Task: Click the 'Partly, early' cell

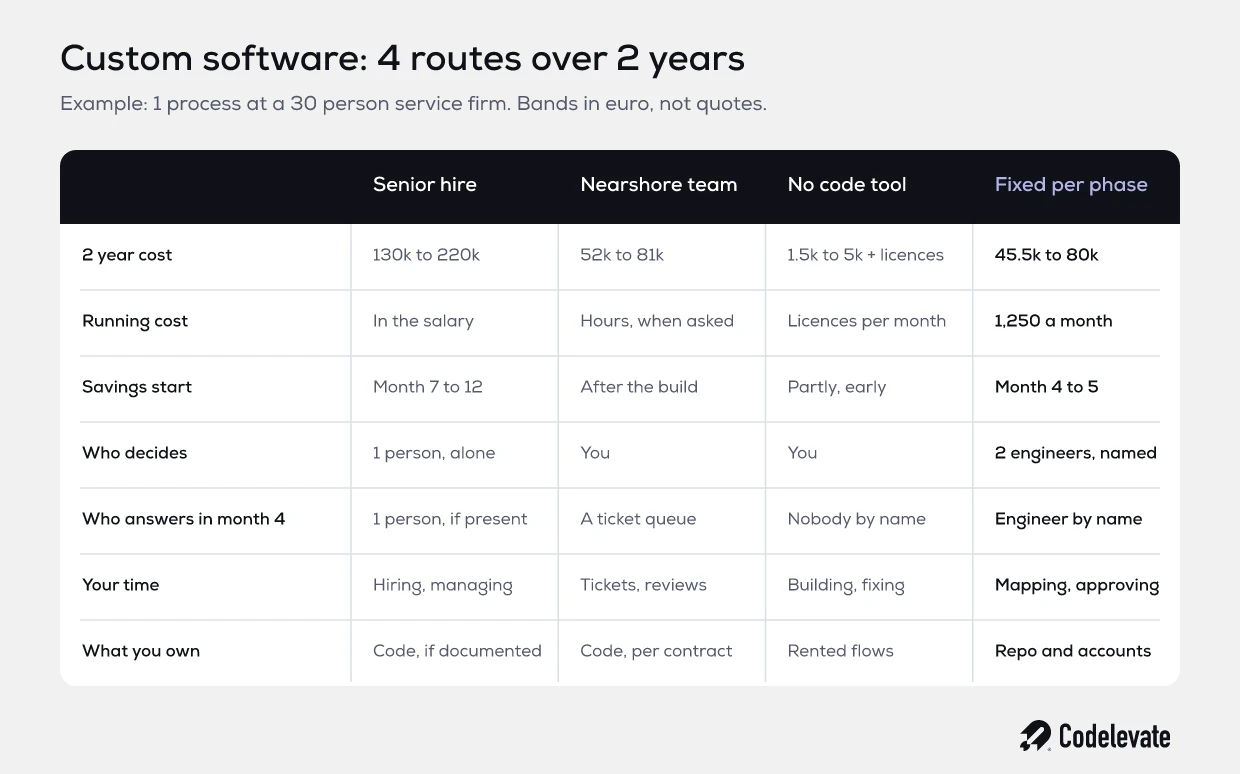Action: (837, 387)
